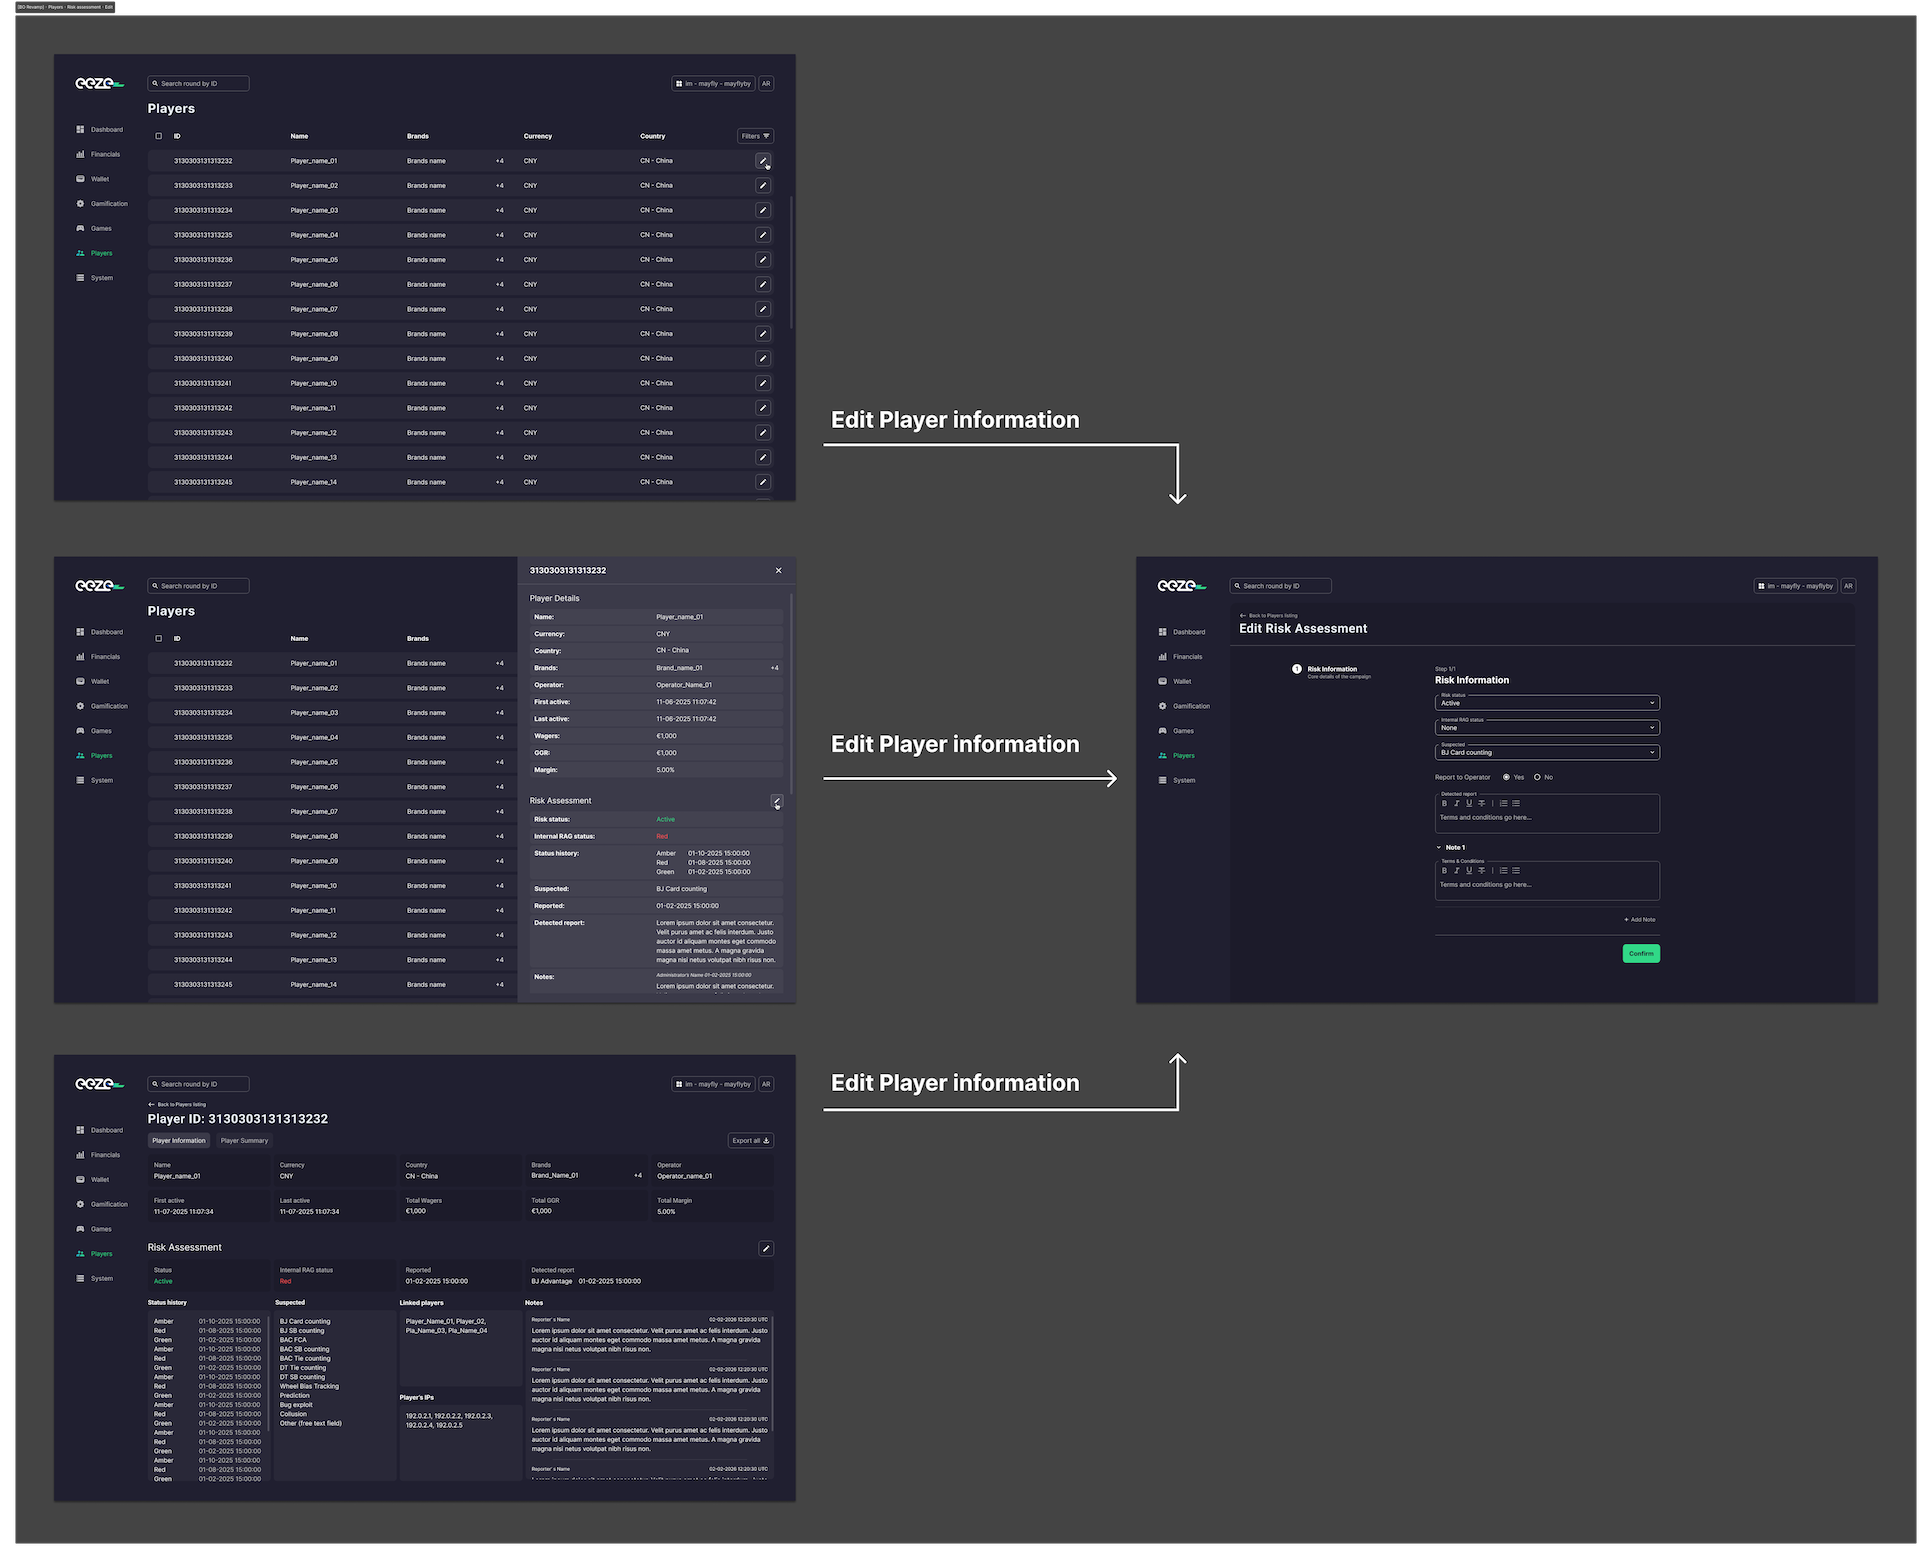Click the Add Note link
1932x1559 pixels.
point(1640,920)
